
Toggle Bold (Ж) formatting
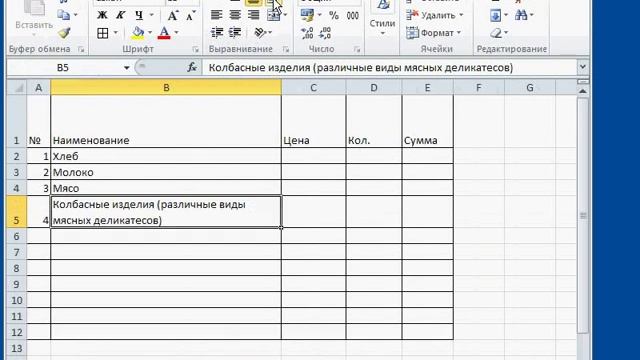(102, 16)
